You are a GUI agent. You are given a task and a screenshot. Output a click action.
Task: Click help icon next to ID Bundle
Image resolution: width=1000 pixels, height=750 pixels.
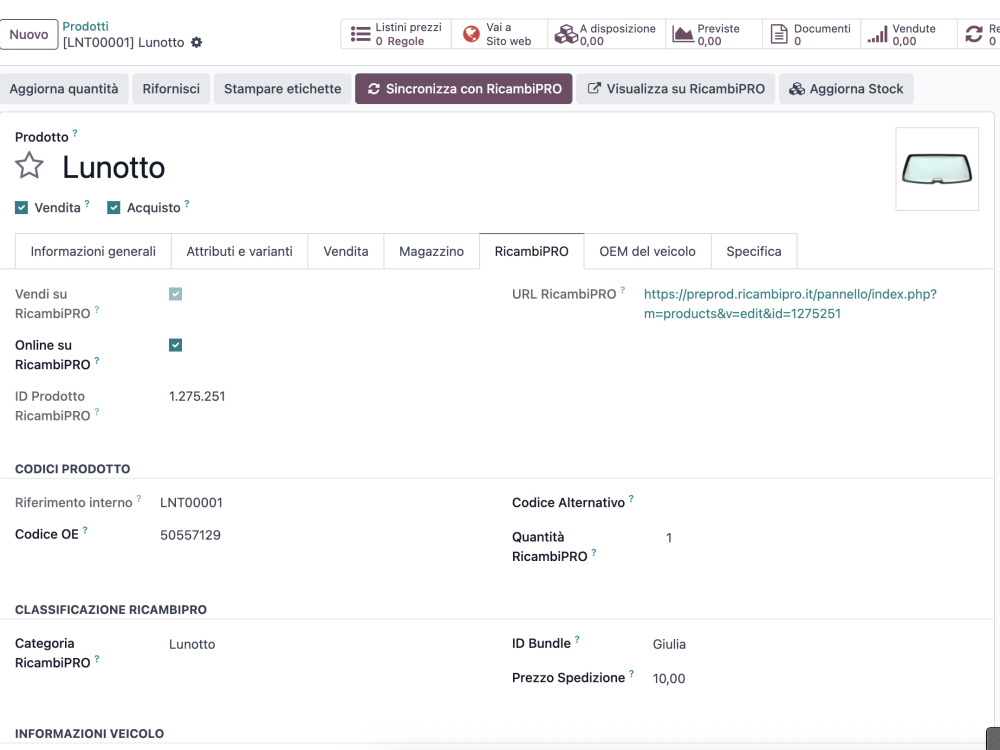click(x=577, y=640)
